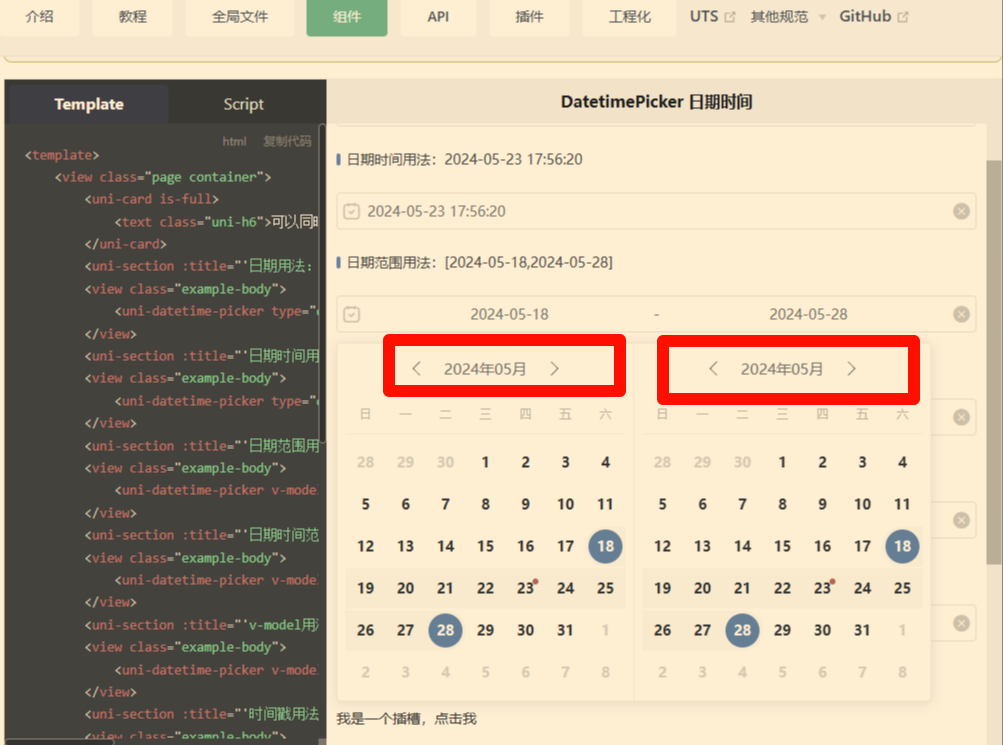Select day 15 in right calendar
This screenshot has width=1003, height=745.
click(782, 546)
